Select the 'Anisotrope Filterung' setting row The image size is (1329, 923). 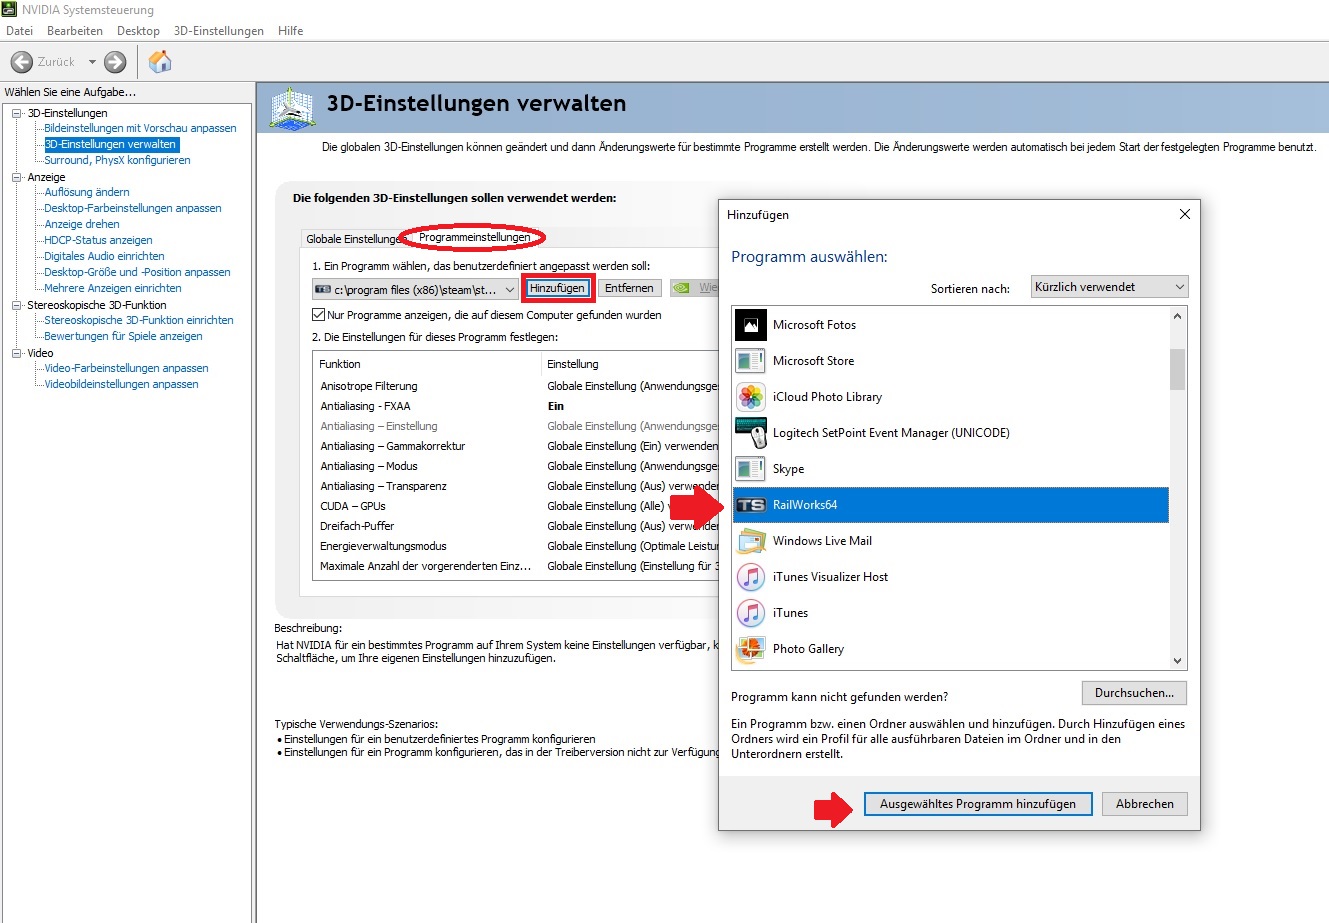(x=516, y=386)
